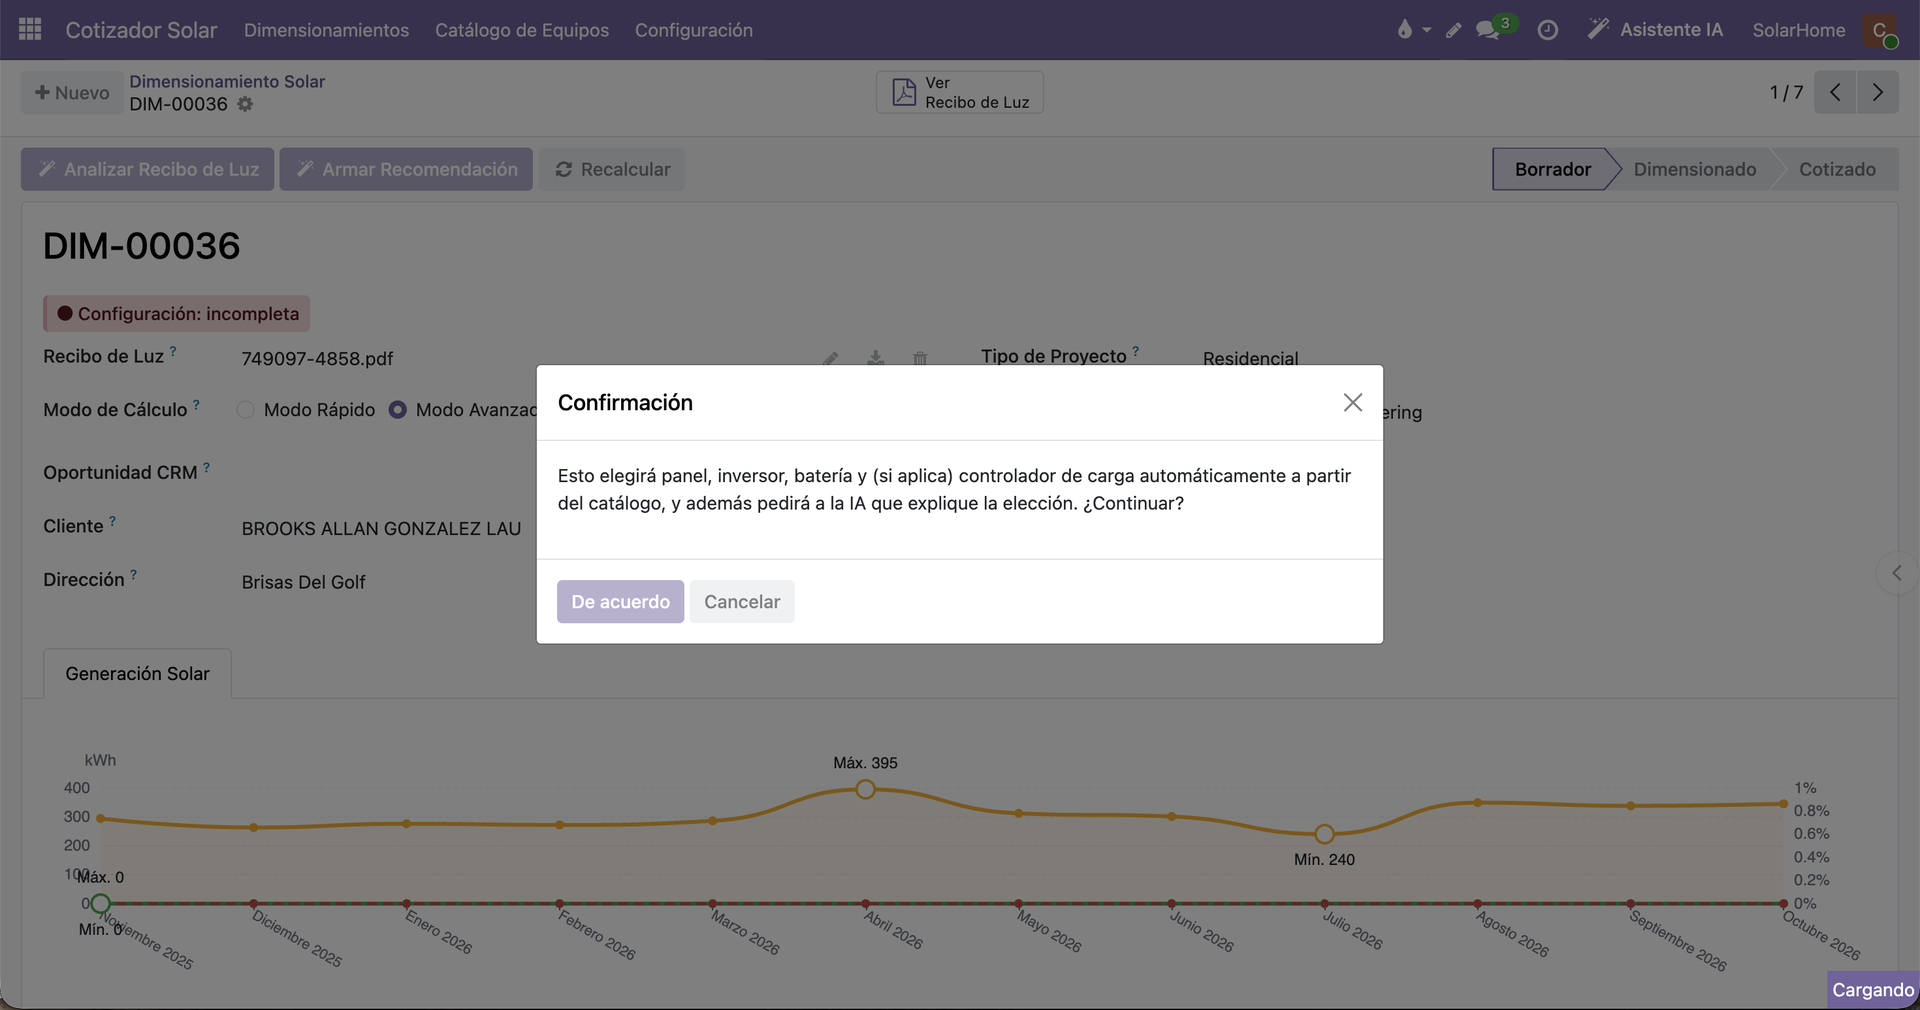The width and height of the screenshot is (1920, 1010).
Task: Click the gear icon beside DIM-00036
Action: (x=245, y=104)
